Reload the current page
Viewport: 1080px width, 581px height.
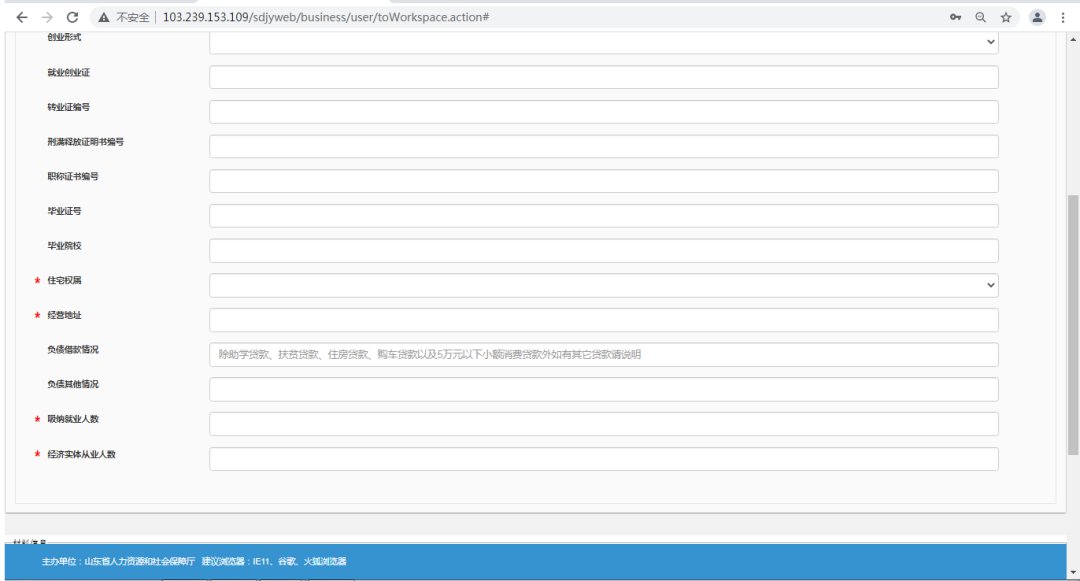pyautogui.click(x=72, y=17)
